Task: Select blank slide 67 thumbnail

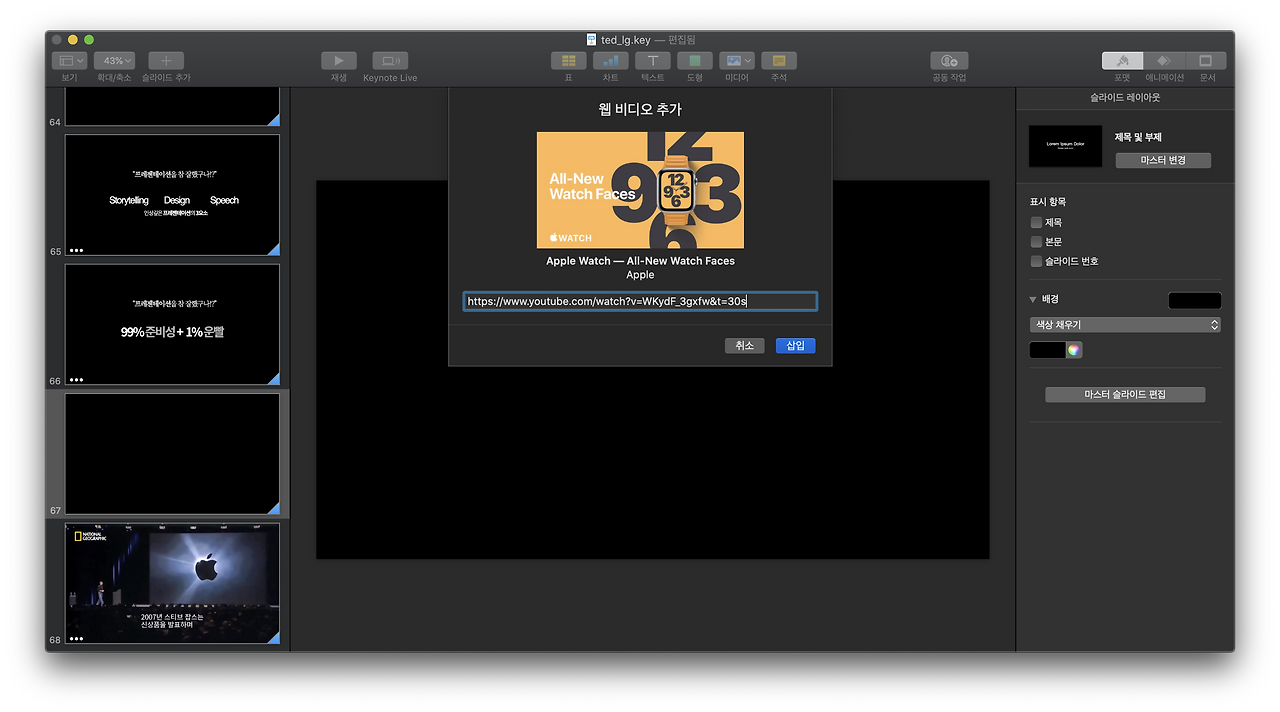Action: click(172, 454)
